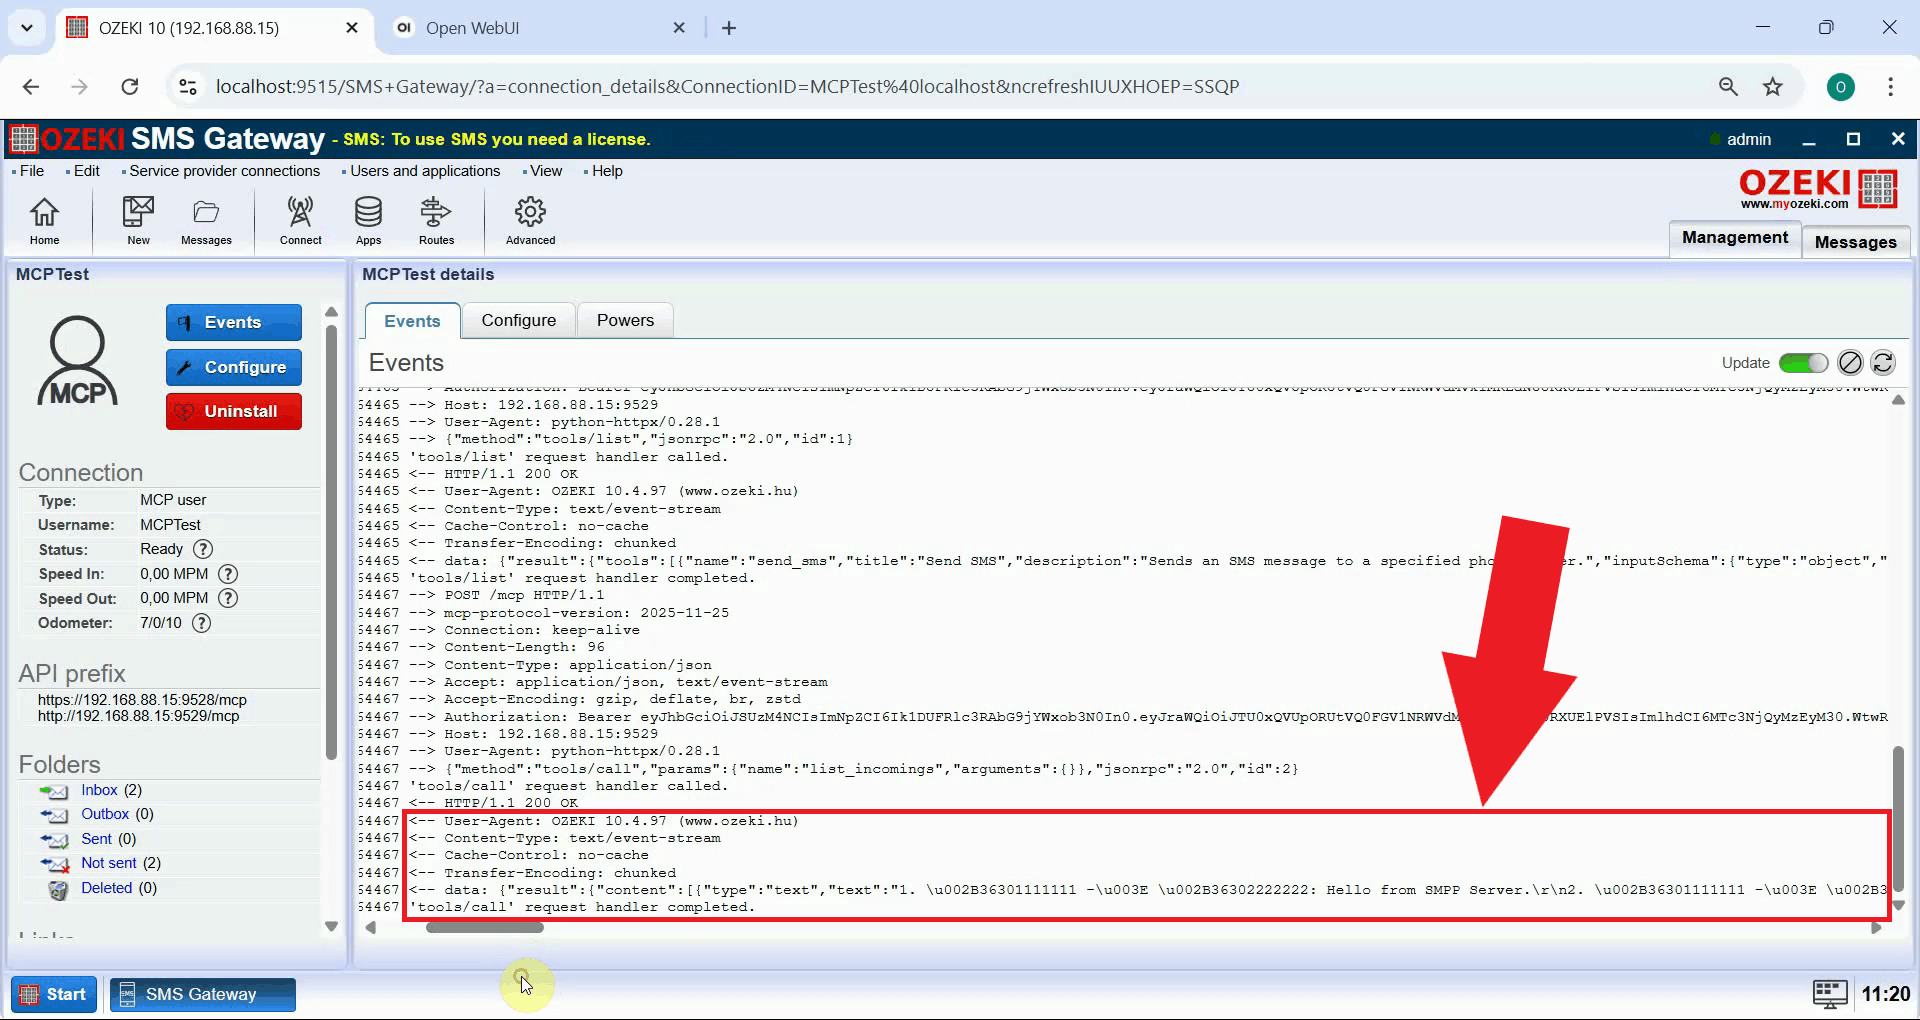Switch to the Powers tab
The image size is (1920, 1020).
tap(625, 320)
